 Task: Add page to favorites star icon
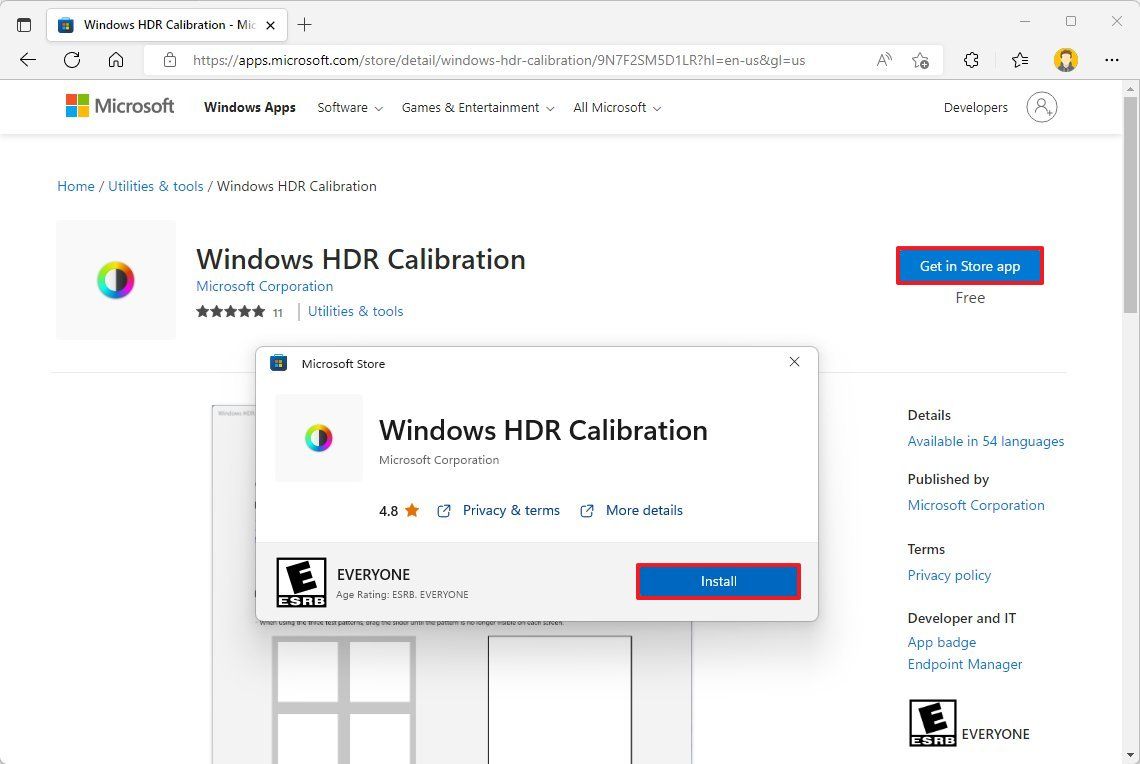coord(920,60)
